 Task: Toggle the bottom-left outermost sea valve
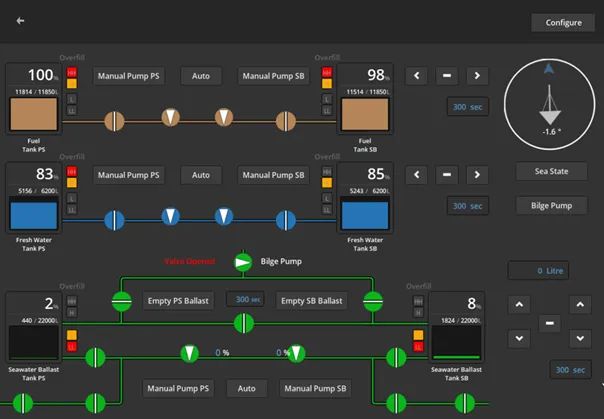click(x=23, y=403)
